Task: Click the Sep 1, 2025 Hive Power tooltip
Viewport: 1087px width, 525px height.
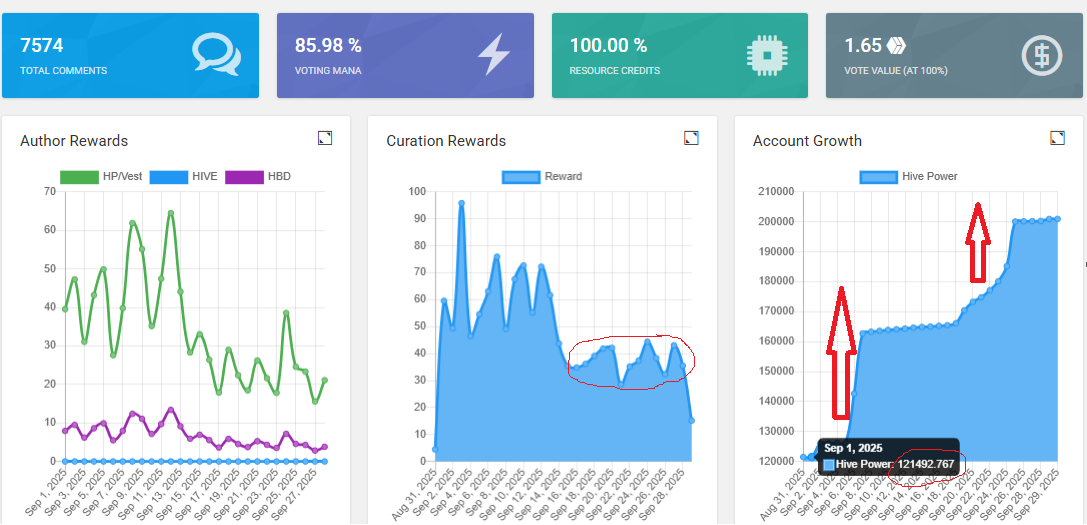Action: tap(888, 457)
